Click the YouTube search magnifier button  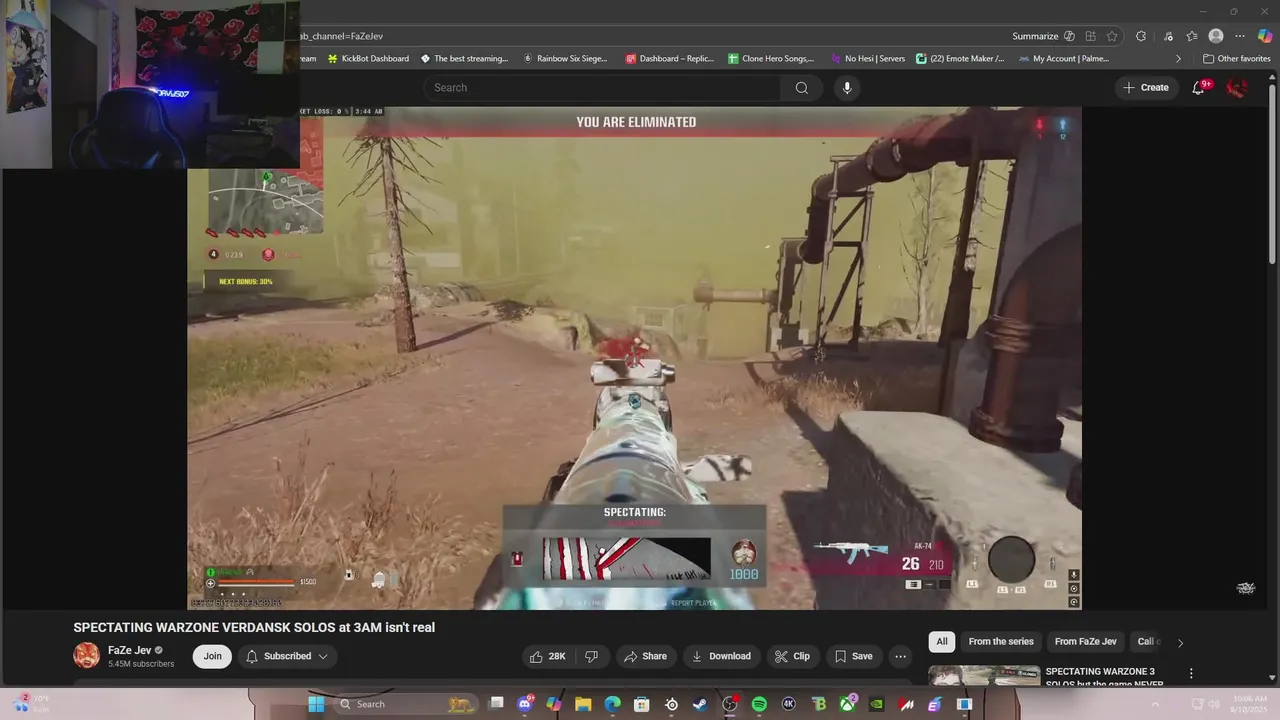801,88
